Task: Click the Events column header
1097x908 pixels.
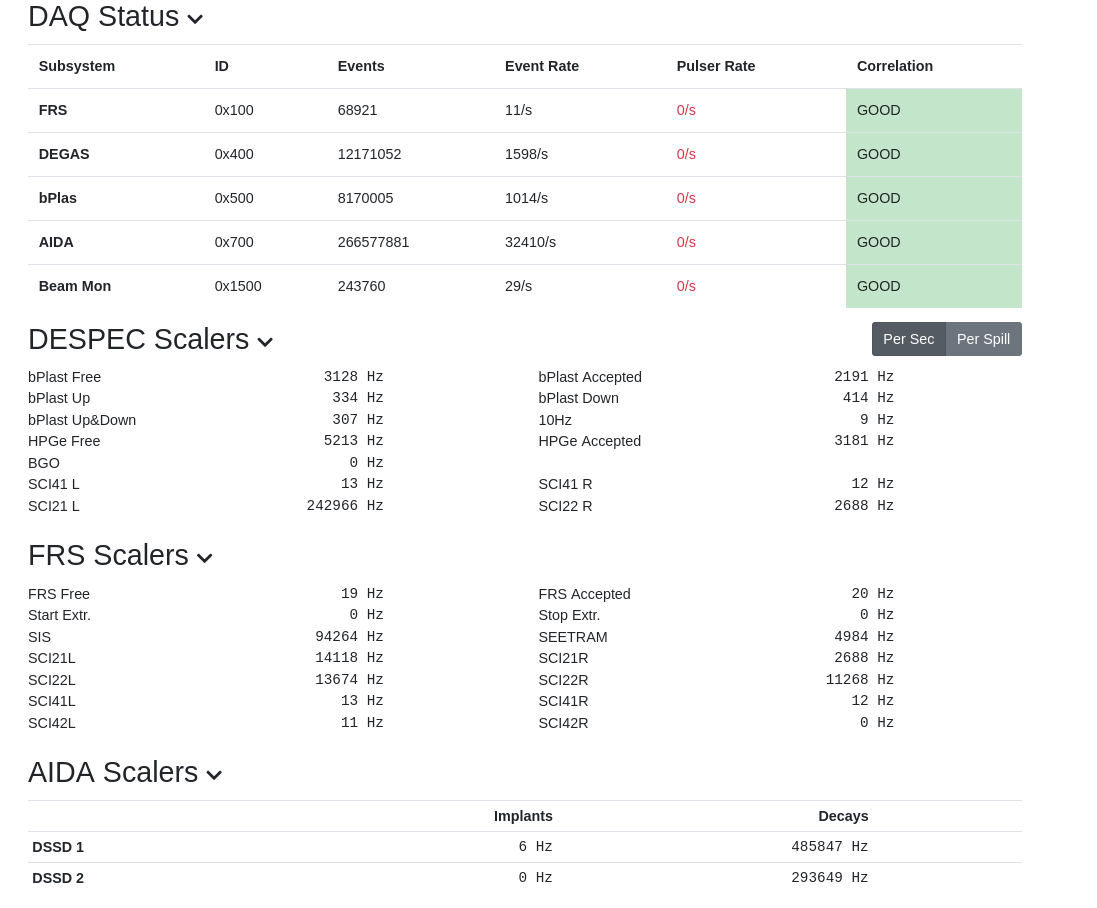Action: (x=361, y=66)
